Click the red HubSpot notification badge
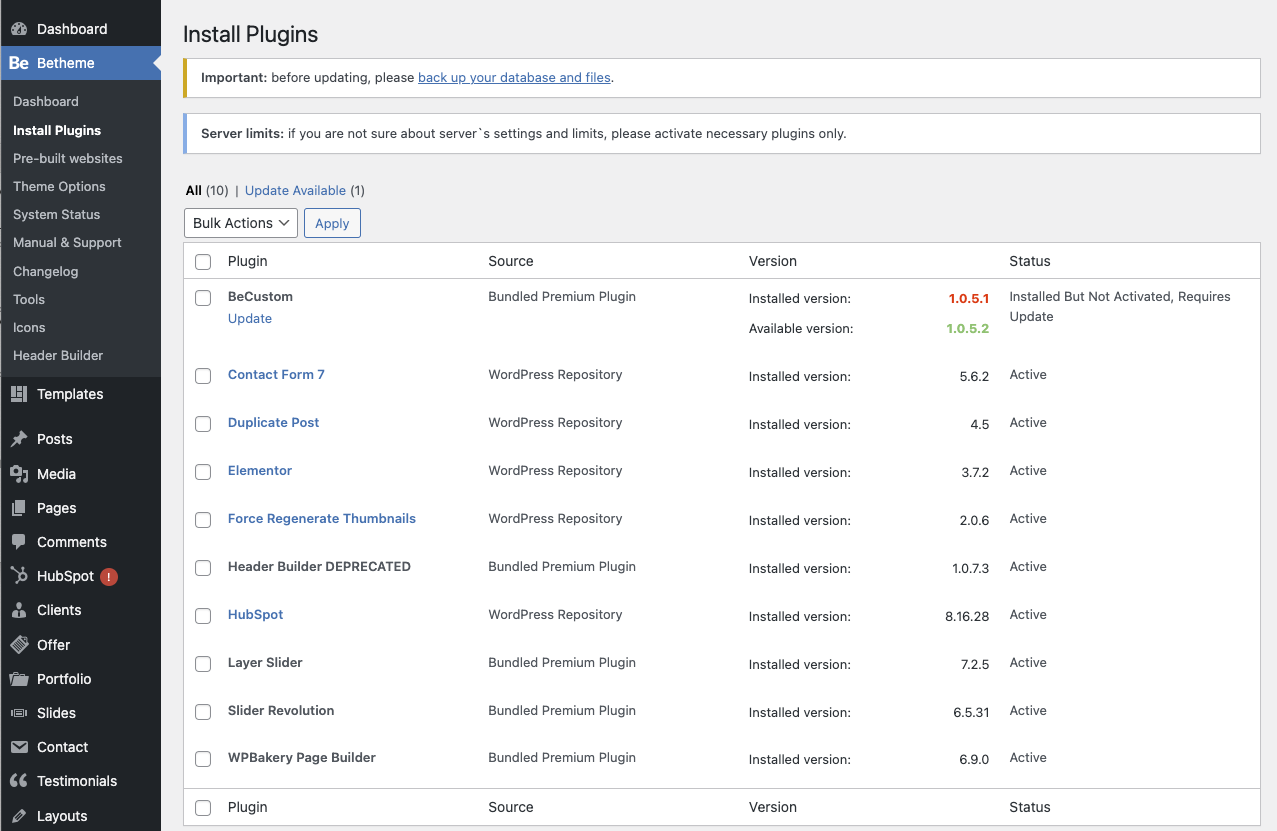Image resolution: width=1277 pixels, height=831 pixels. [109, 576]
